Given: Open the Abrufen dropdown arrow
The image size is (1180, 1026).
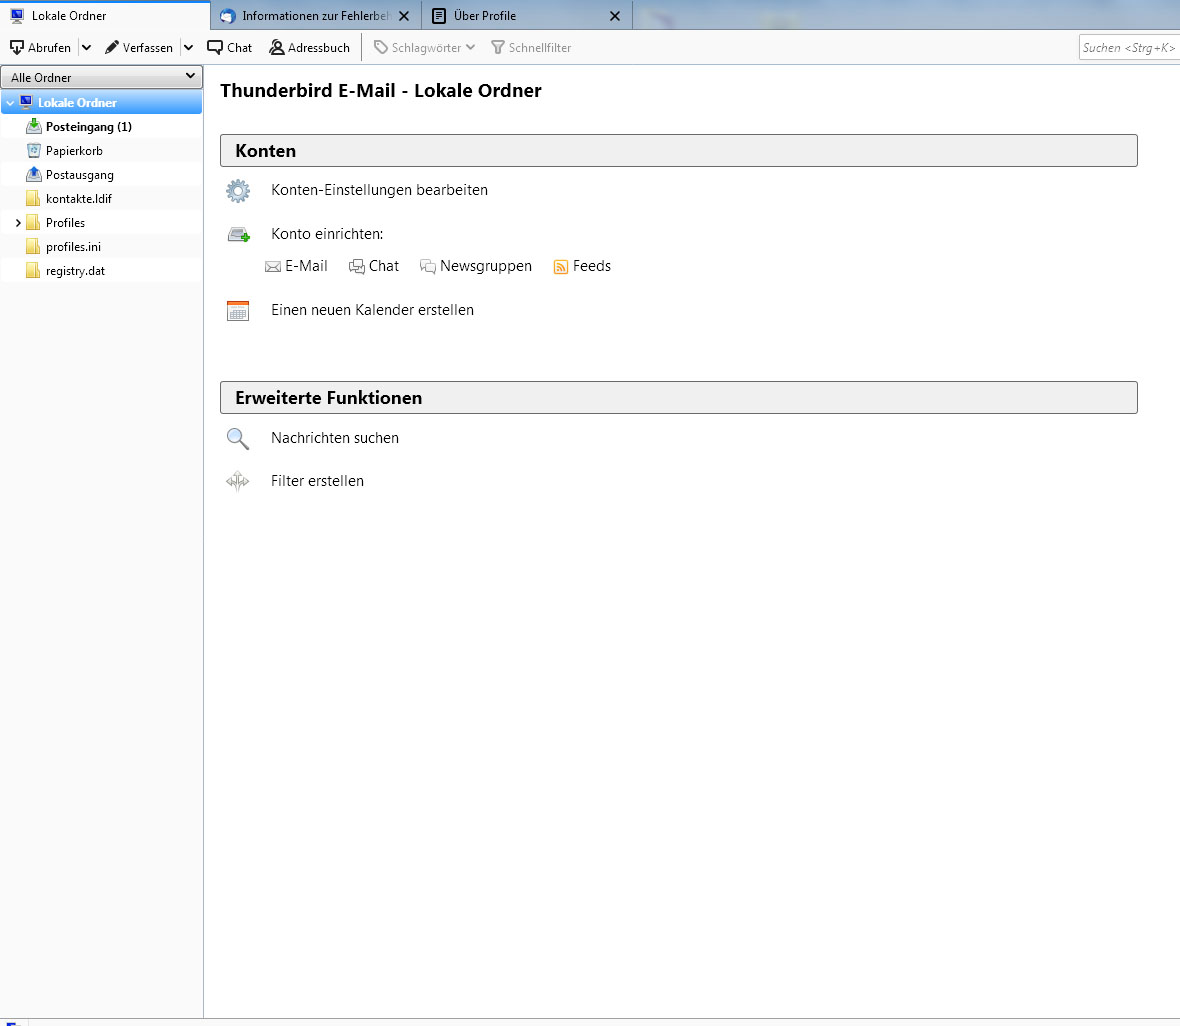Looking at the screenshot, I should [x=86, y=48].
